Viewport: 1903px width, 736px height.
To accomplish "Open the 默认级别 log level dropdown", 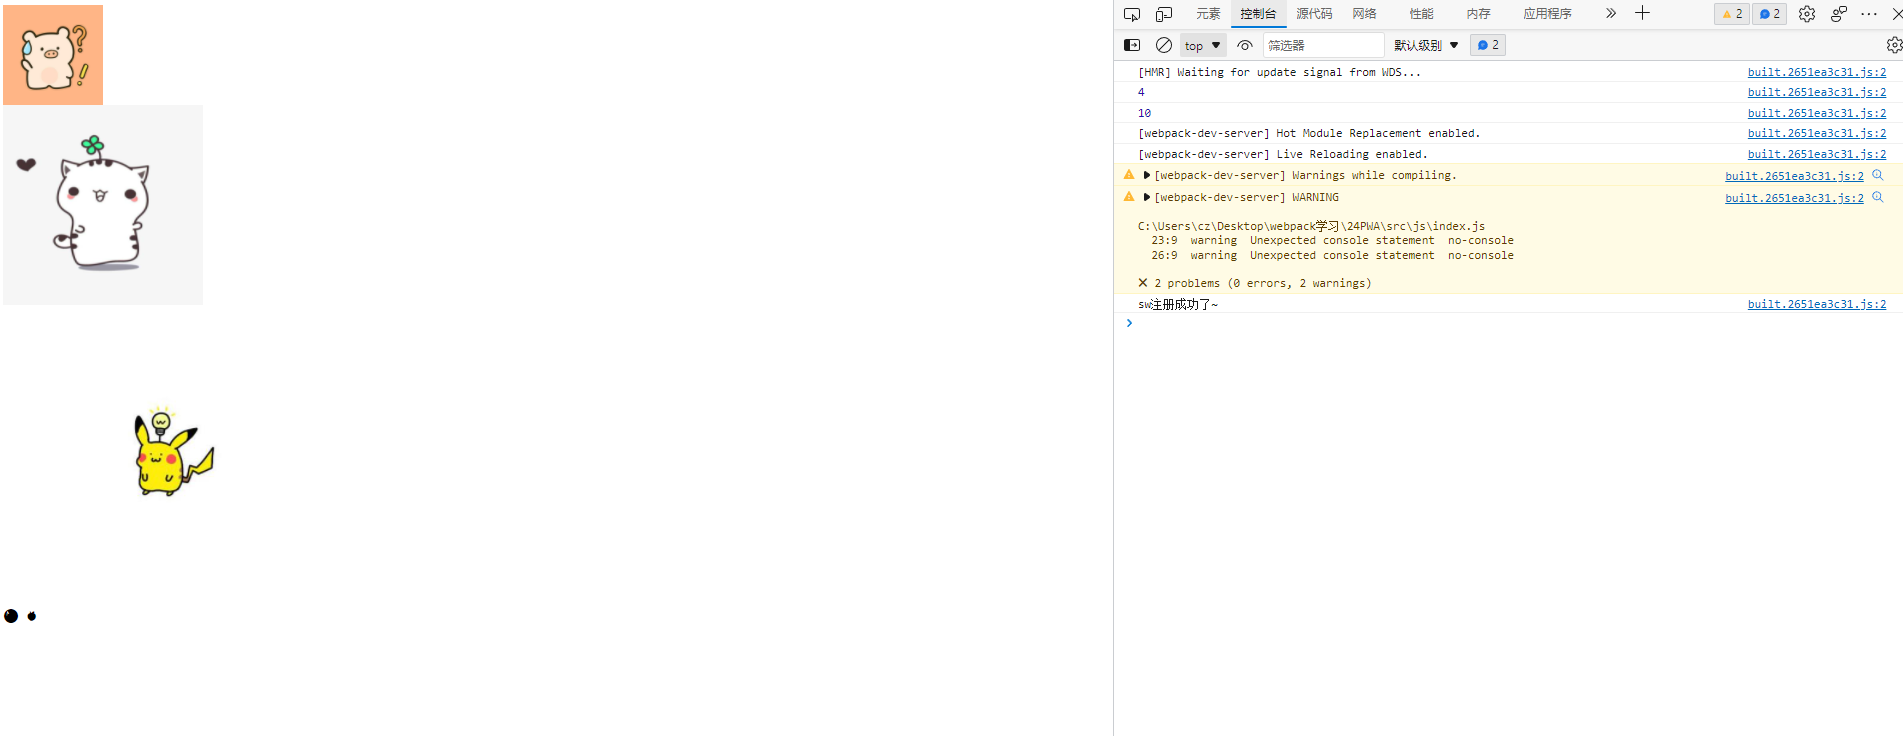I will click(x=1426, y=45).
